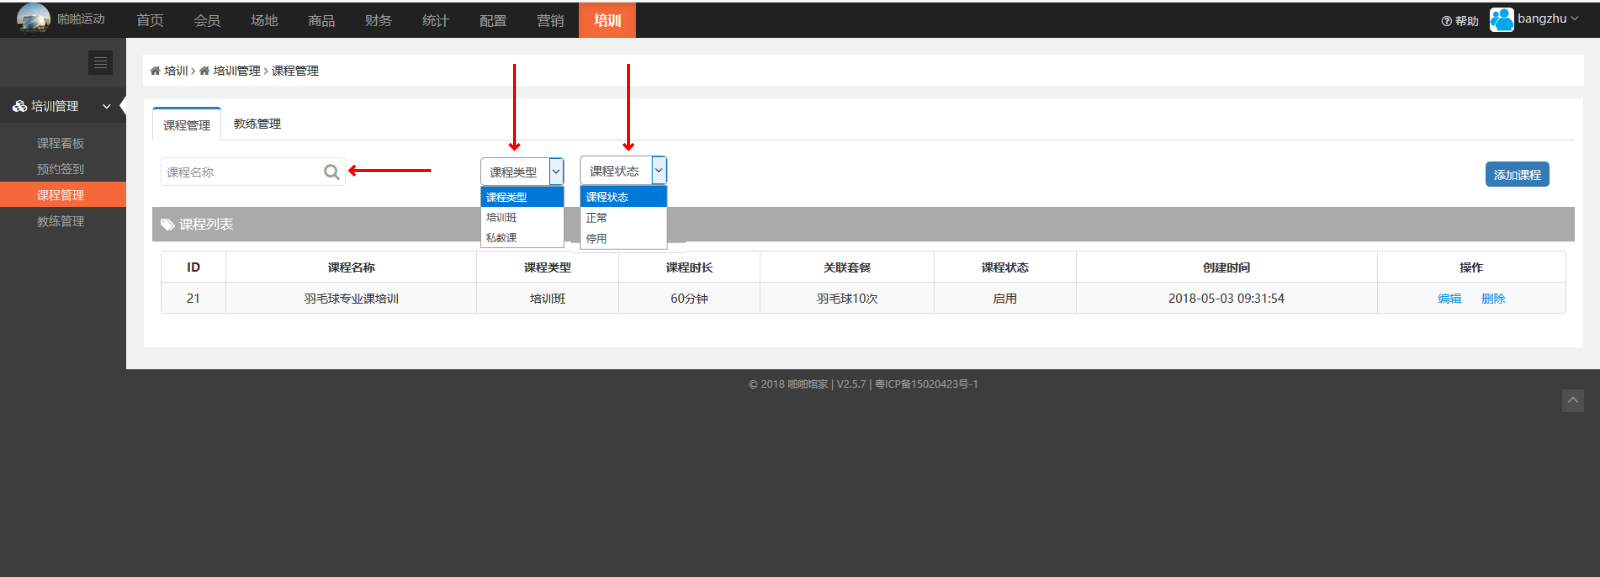Click the tag icon by 课程列表

tap(167, 225)
